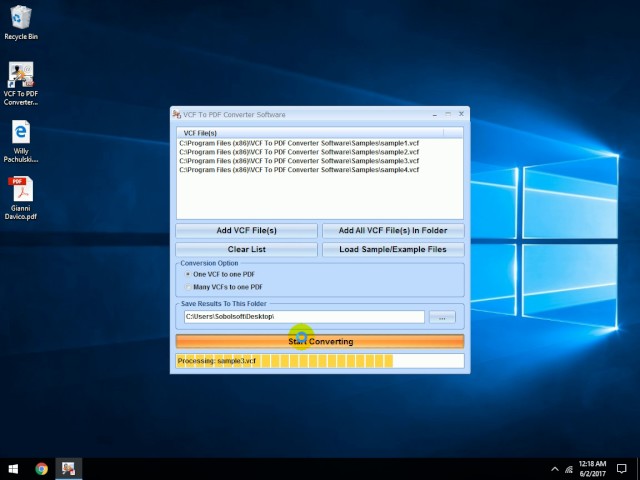The image size is (640, 480).
Task: Open VCF To PDF Converter desktop shortcut
Action: (21, 84)
